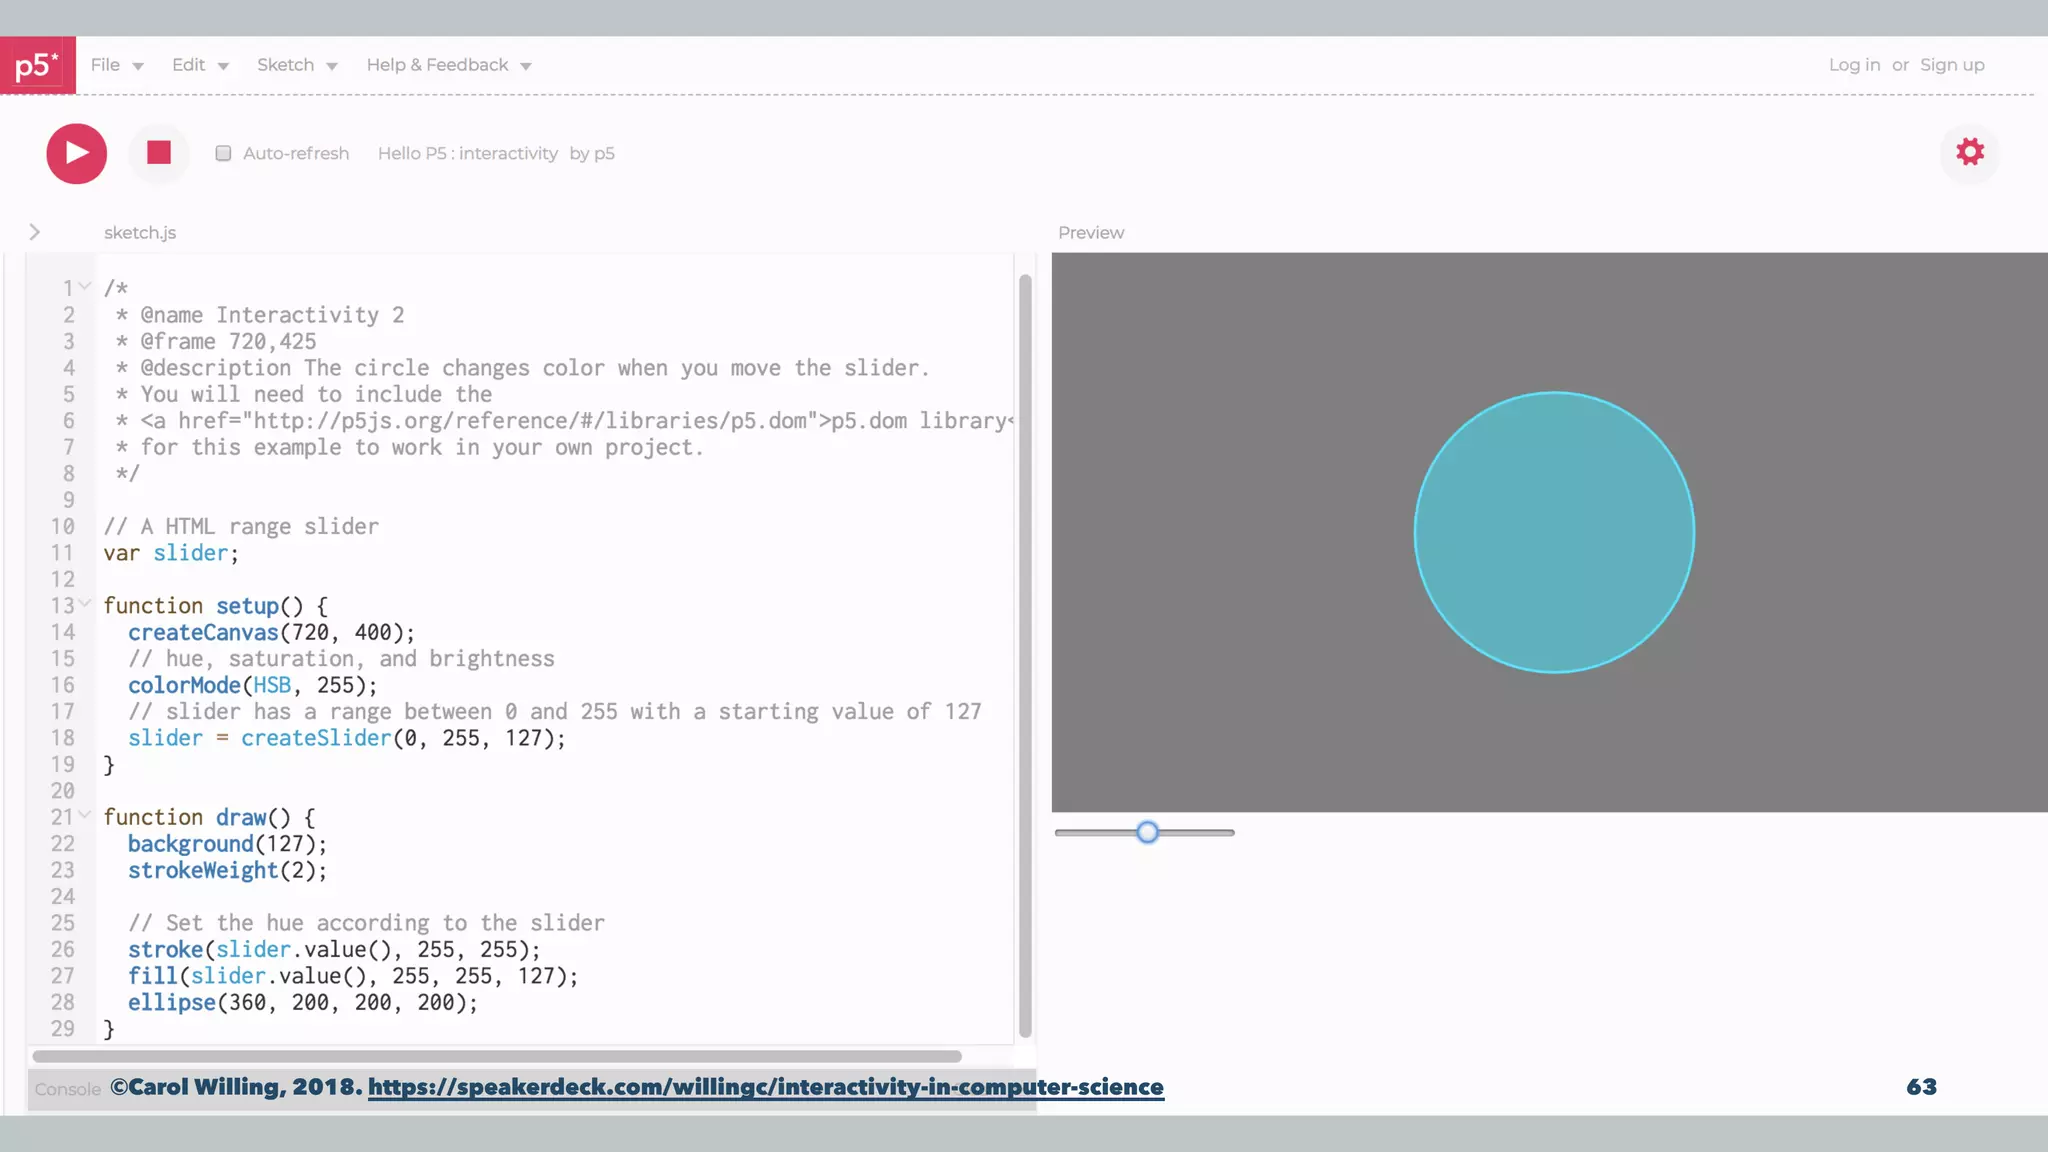
Task: Click the hue slider handle
Action: (x=1147, y=832)
